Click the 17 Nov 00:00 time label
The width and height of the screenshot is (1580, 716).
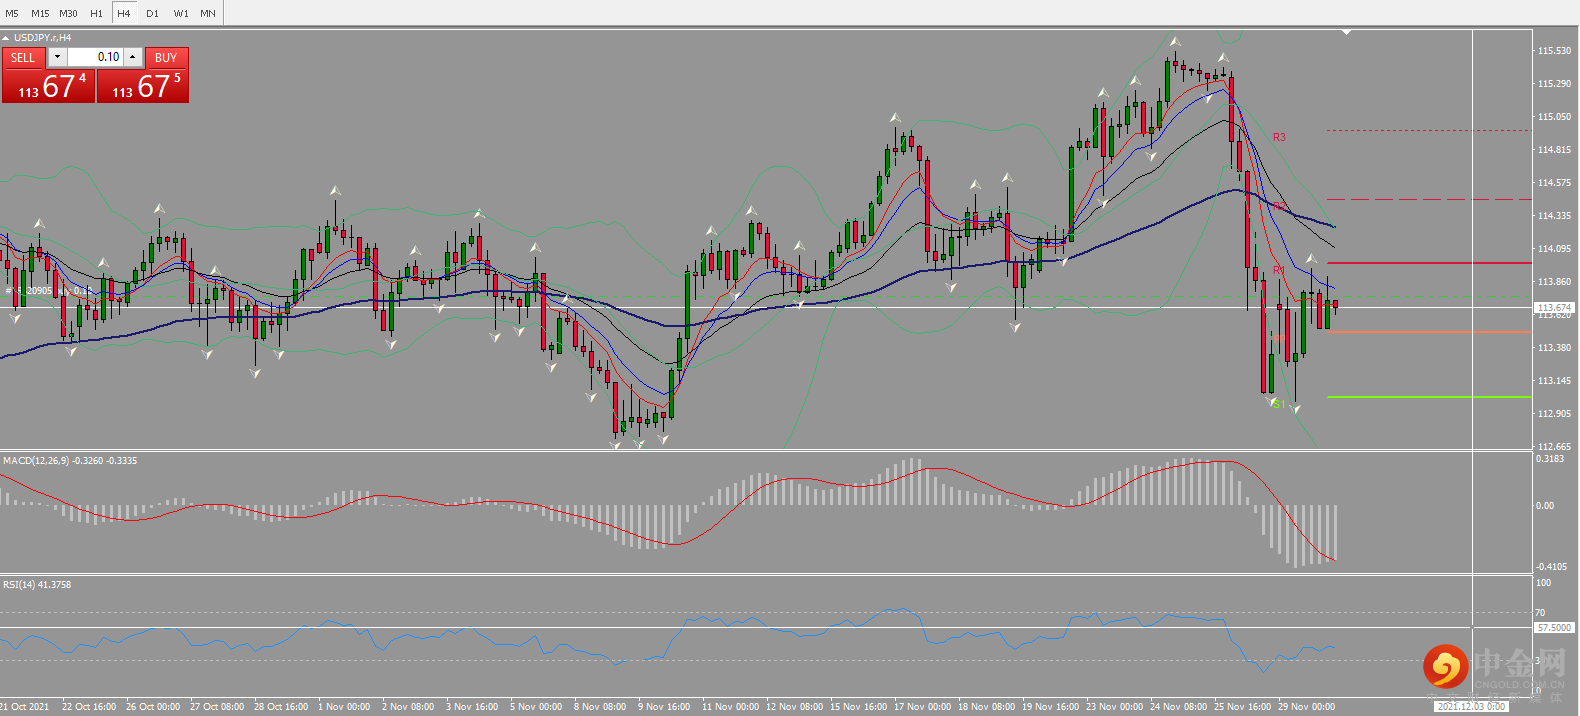922,707
